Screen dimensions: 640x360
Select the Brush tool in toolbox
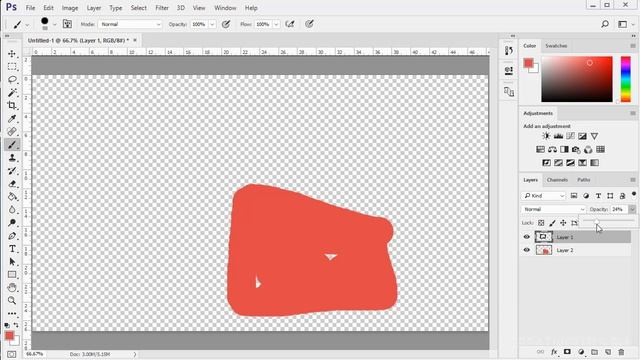(x=12, y=144)
